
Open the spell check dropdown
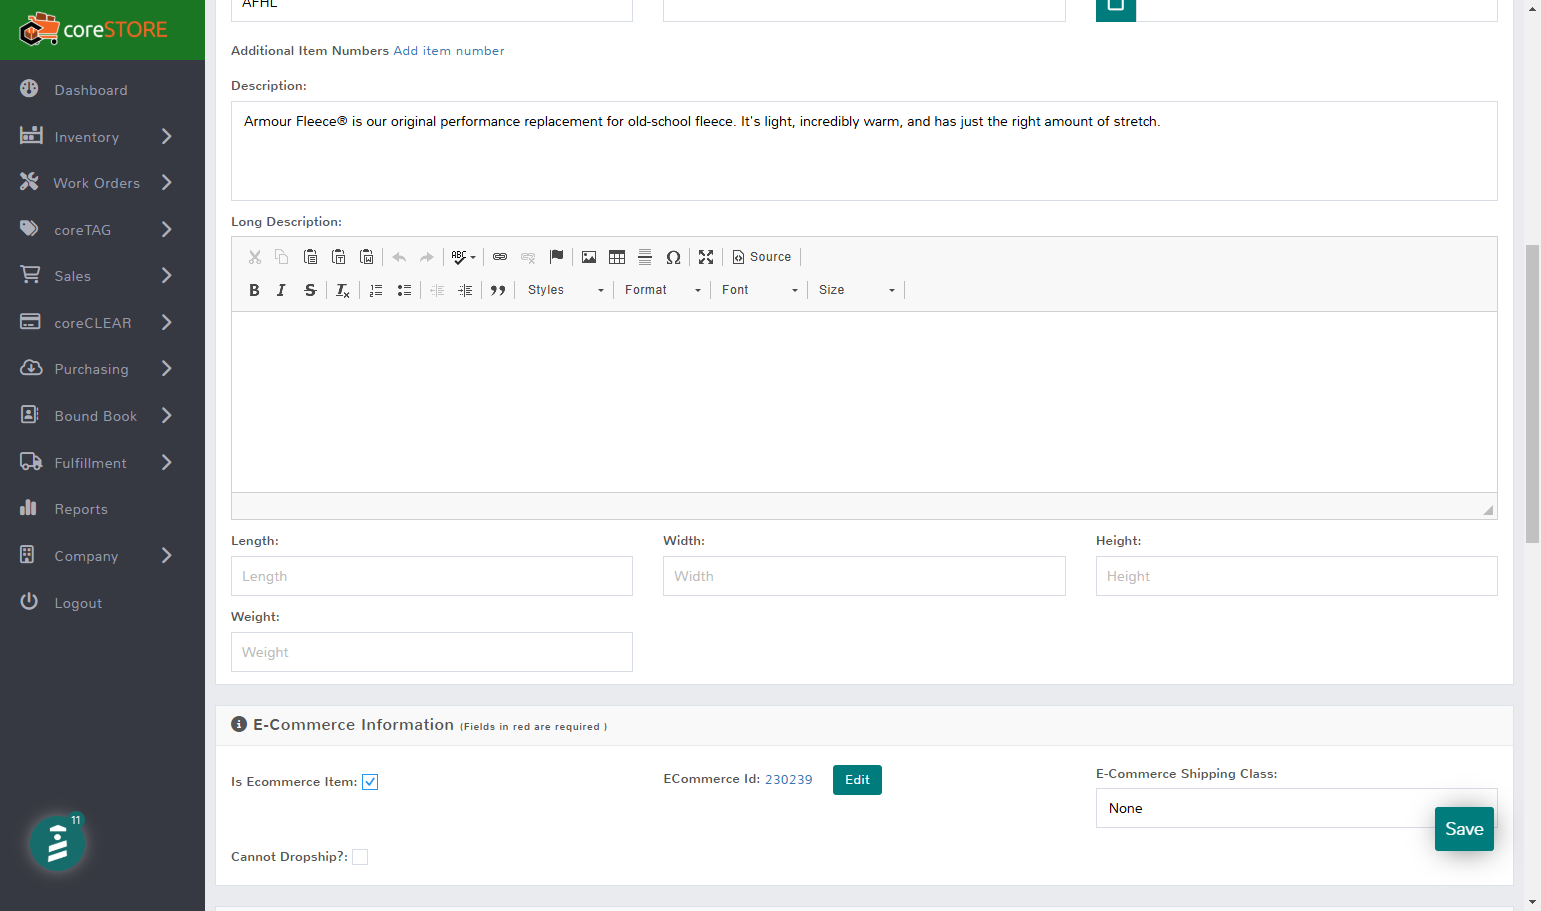coord(463,257)
